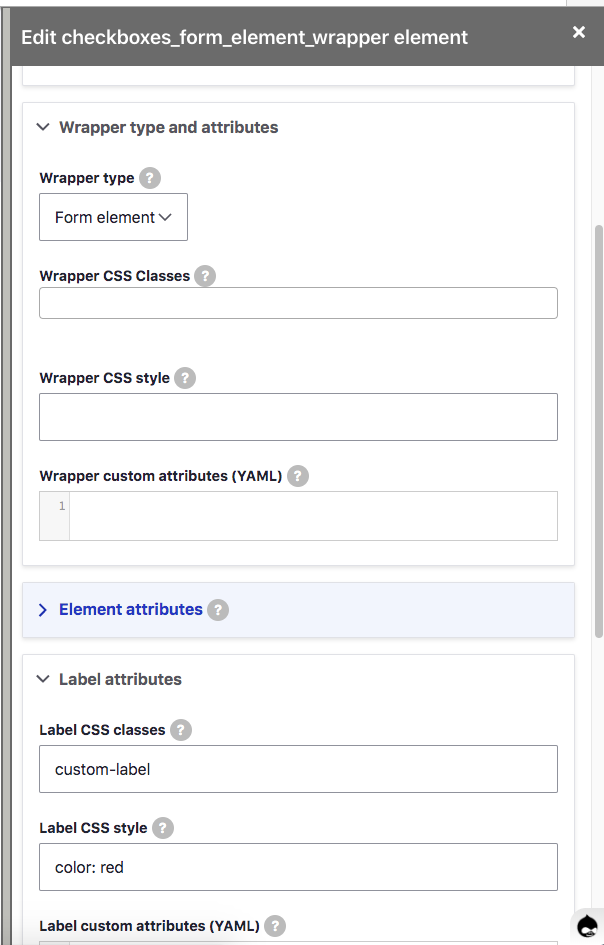Viewport: 604px width, 945px height.
Task: Open help for Wrapper custom attributes (YAML)
Action: pos(298,476)
